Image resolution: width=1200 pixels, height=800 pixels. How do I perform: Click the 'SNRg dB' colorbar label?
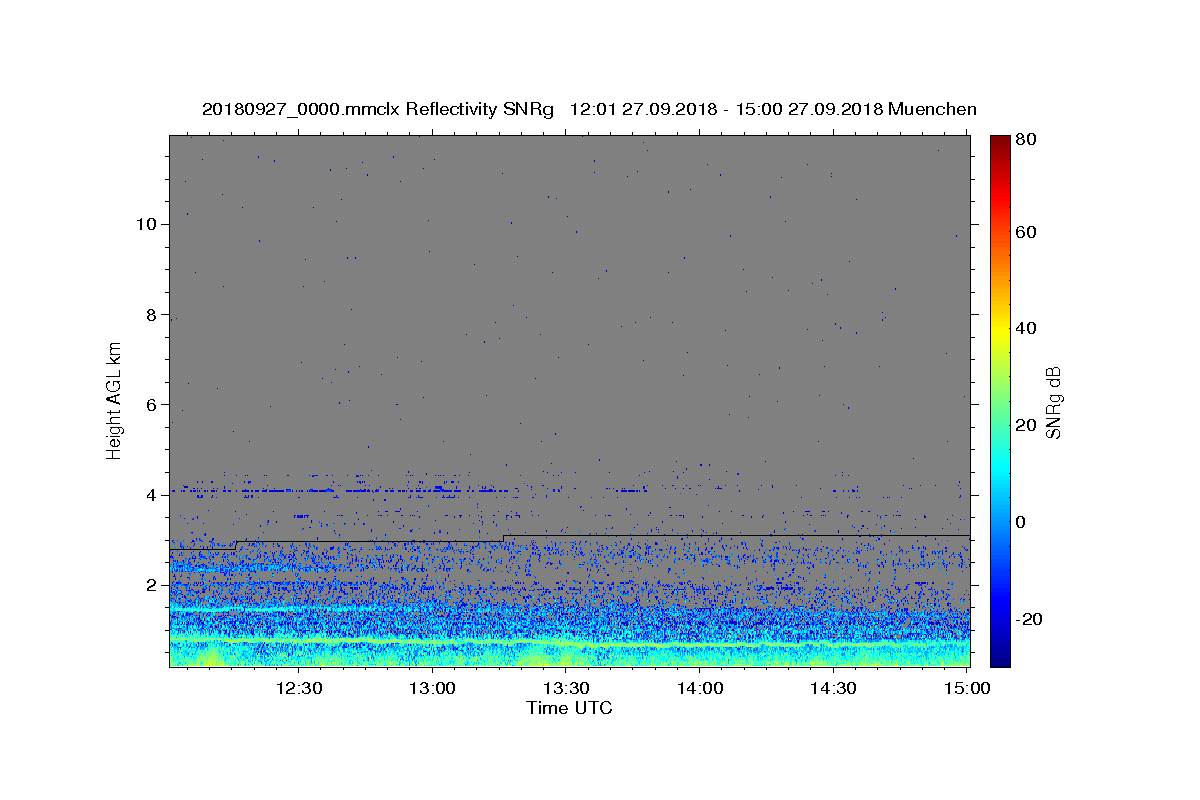1052,401
